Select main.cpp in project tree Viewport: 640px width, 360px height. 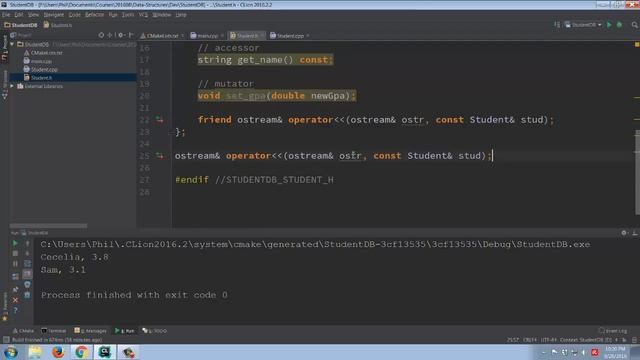pos(38,61)
